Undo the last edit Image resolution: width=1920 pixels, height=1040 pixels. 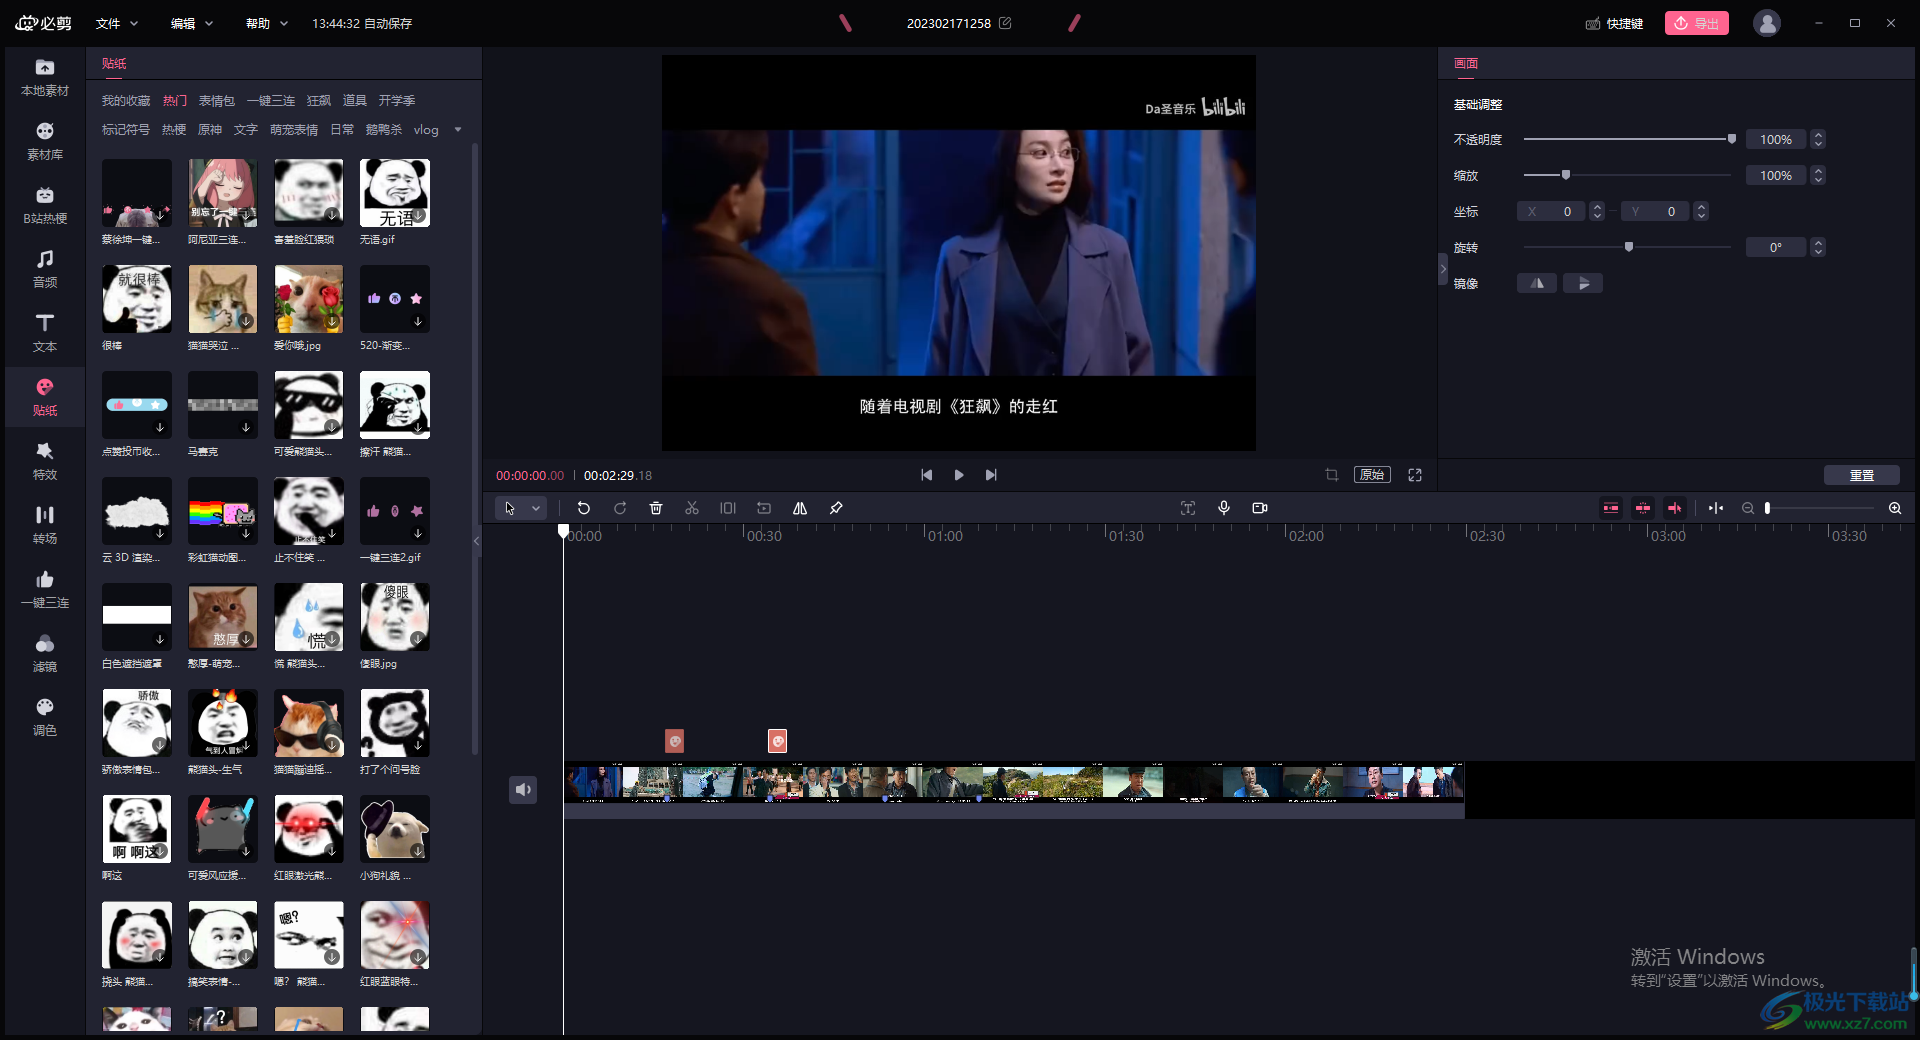coord(584,508)
